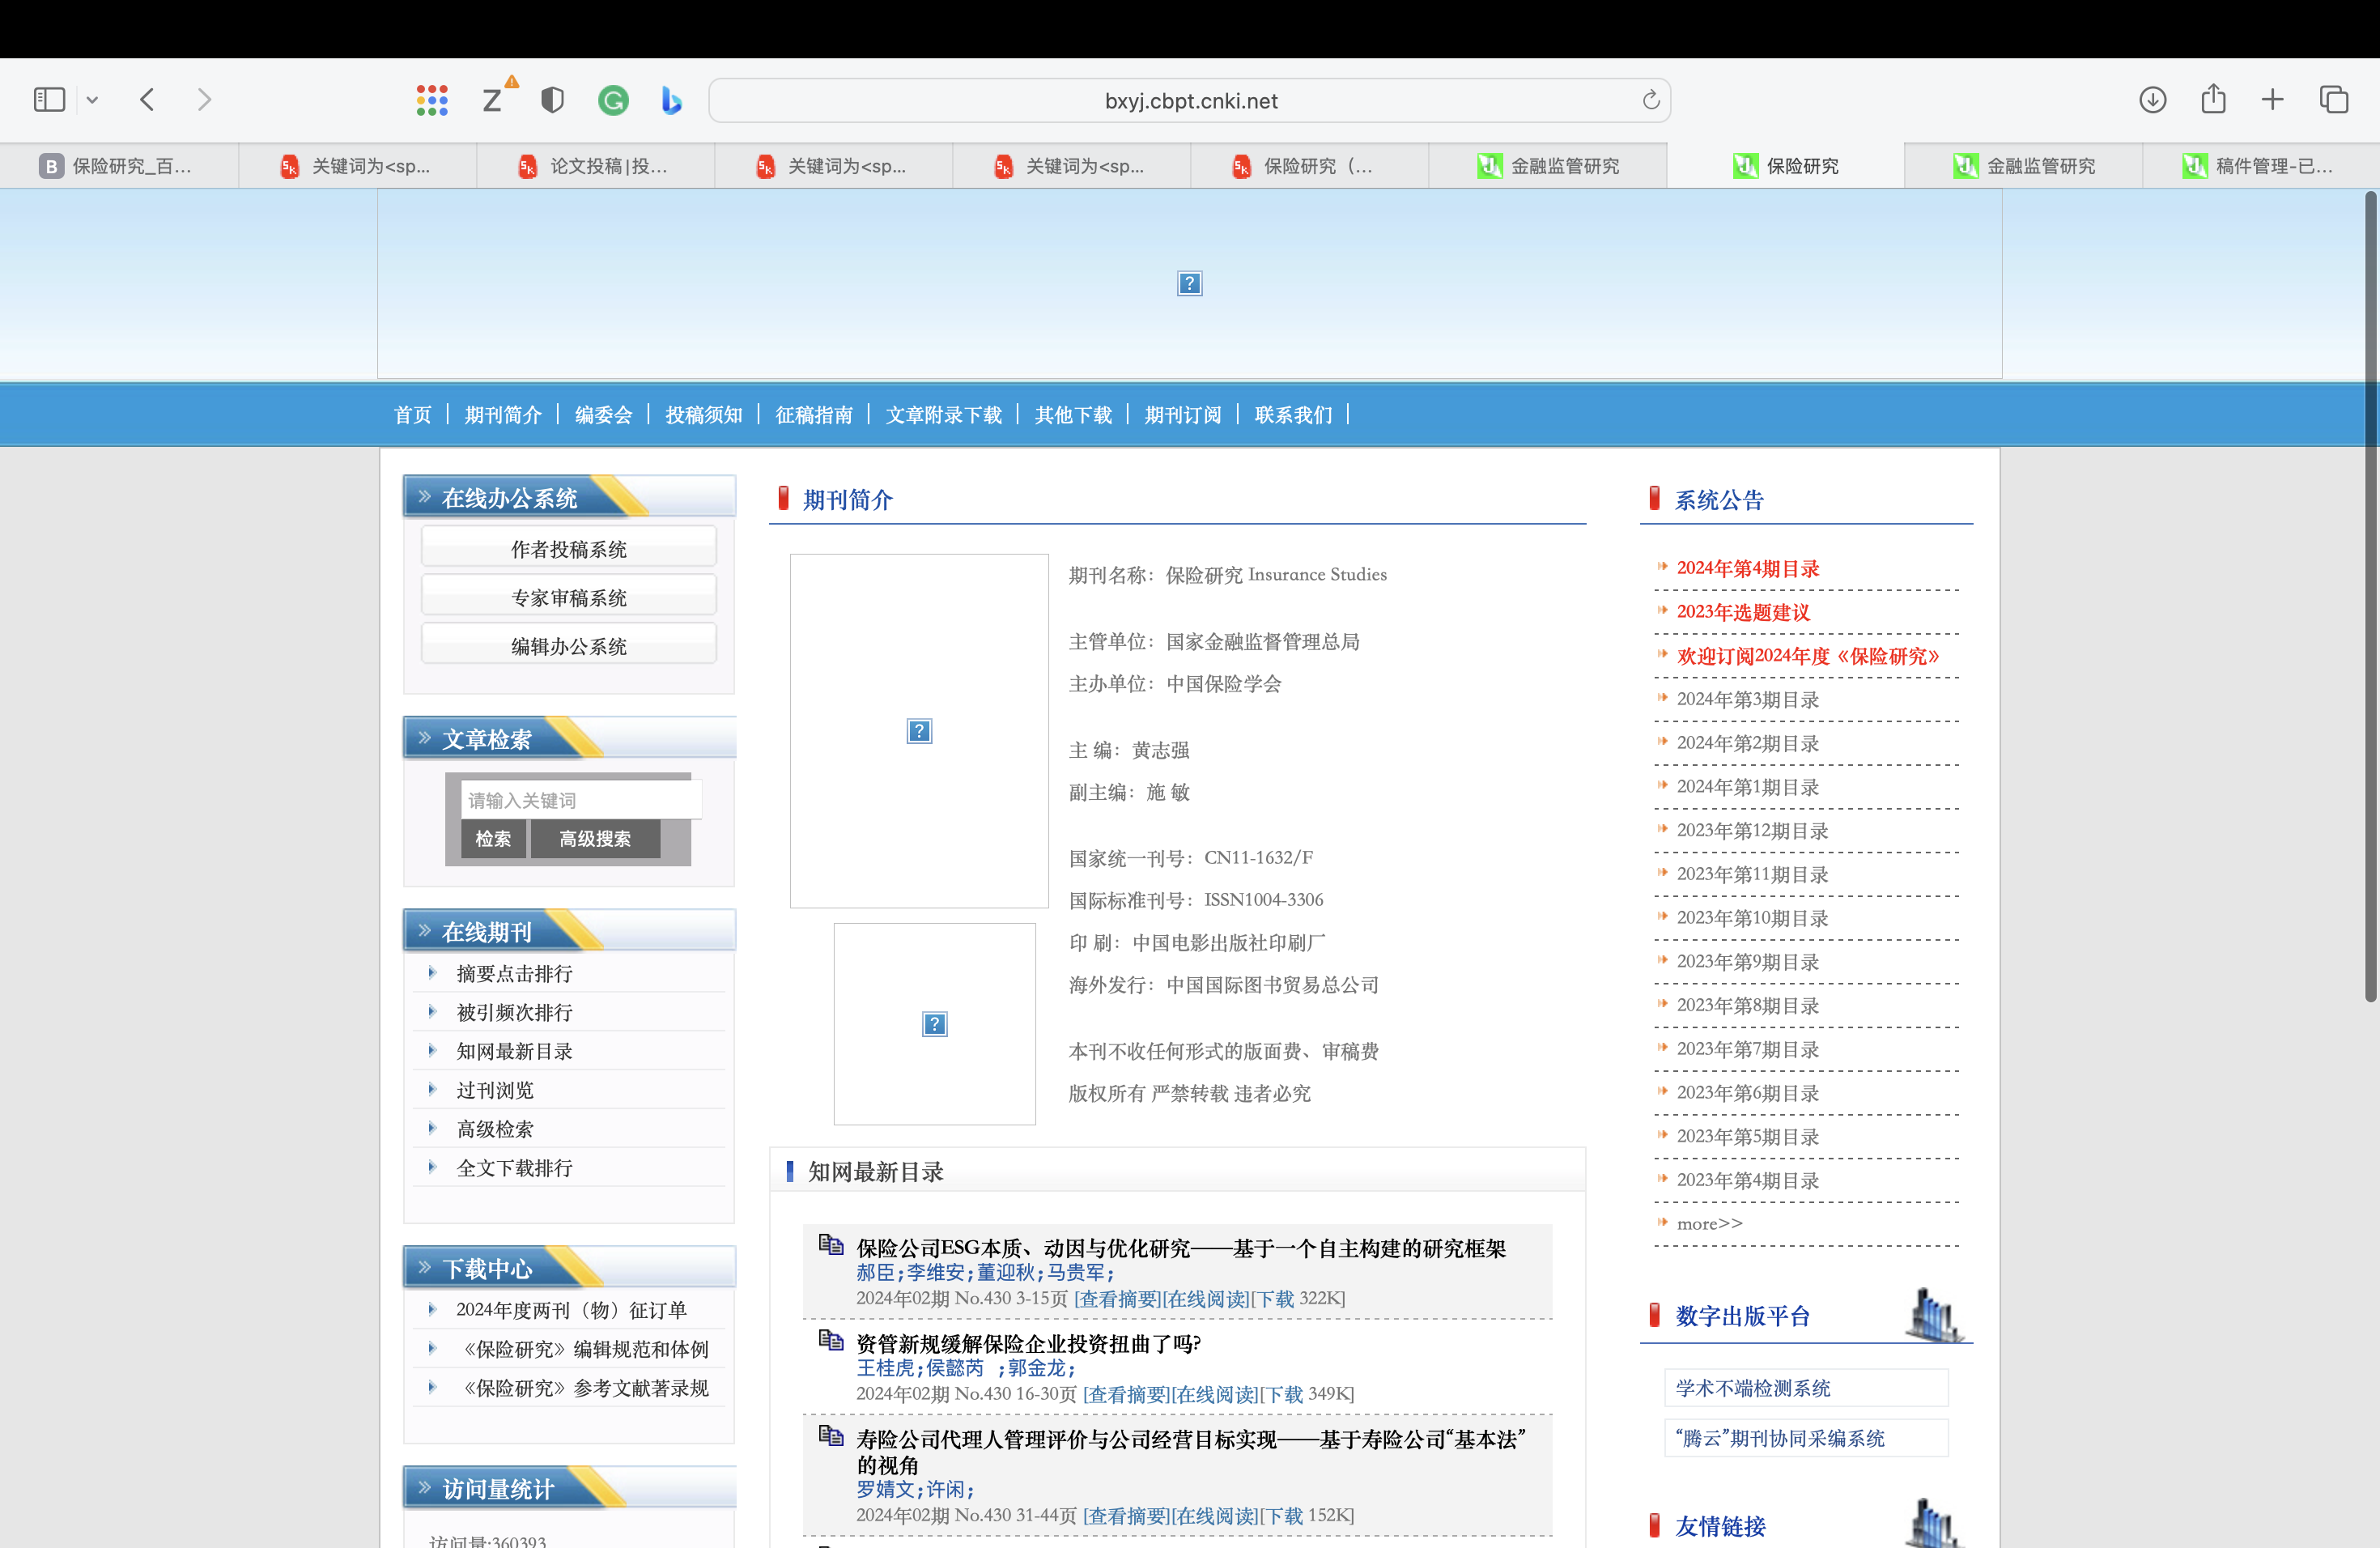Open the more>> announcements link
2380x1548 pixels.
coord(1709,1224)
